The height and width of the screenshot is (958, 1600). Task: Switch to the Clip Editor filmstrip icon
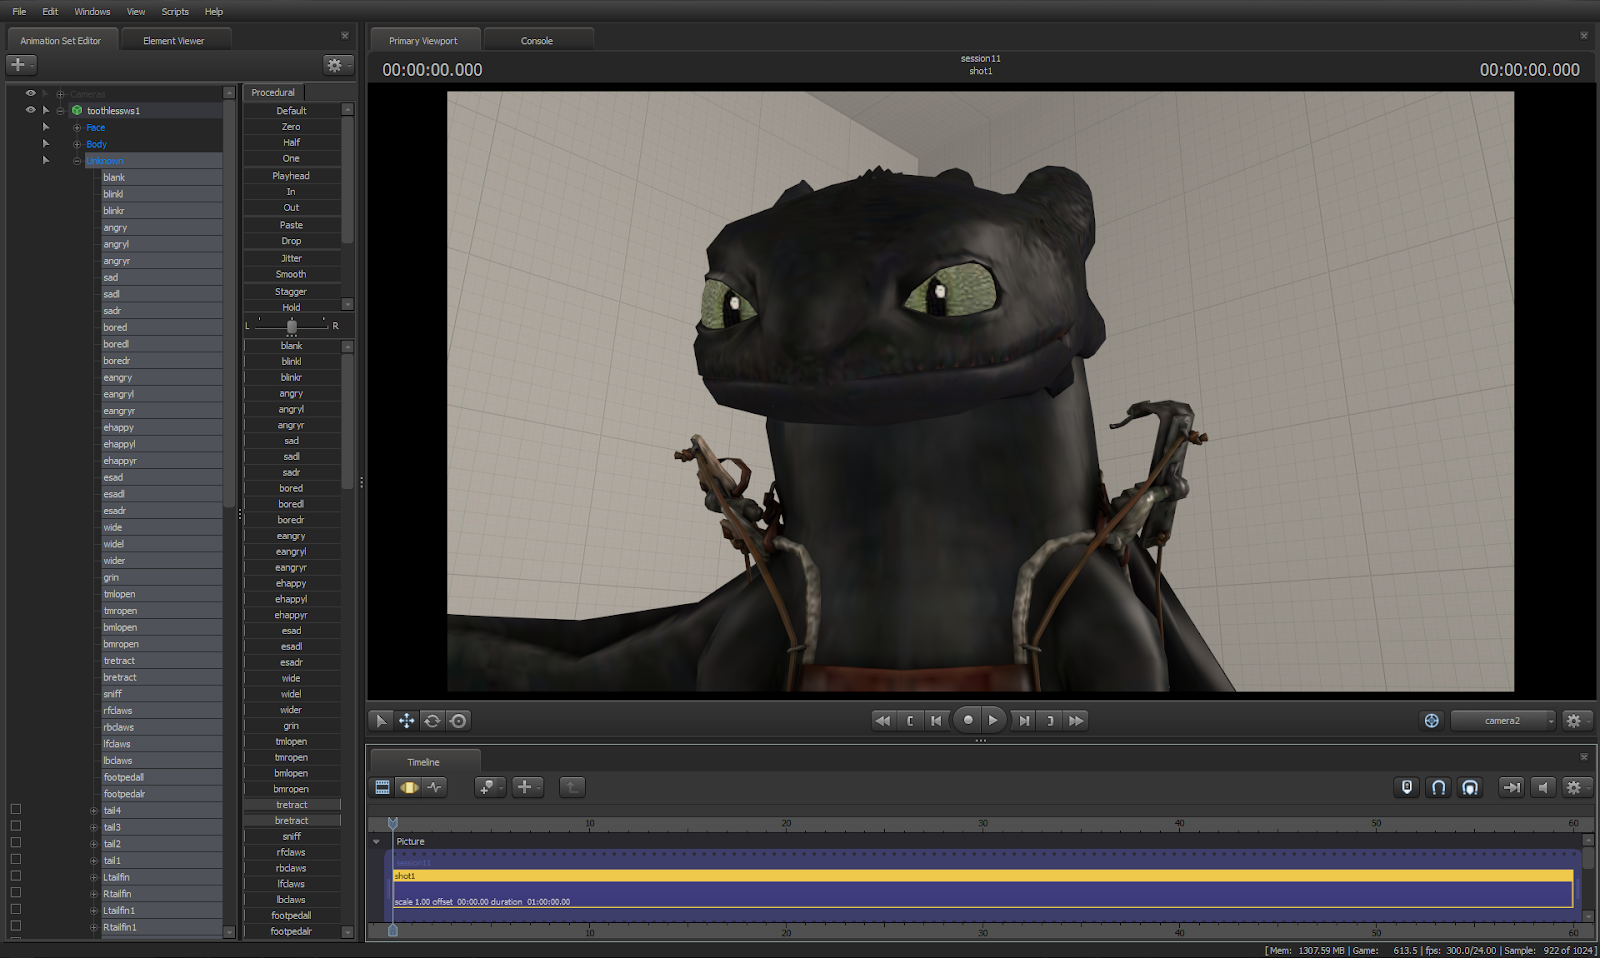pos(382,787)
